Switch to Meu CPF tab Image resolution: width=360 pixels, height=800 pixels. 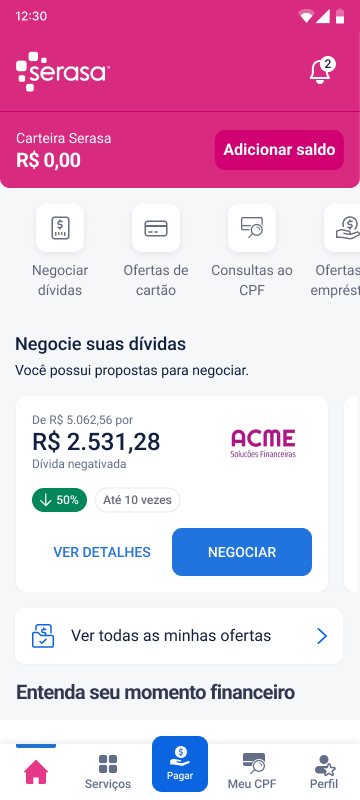click(253, 771)
